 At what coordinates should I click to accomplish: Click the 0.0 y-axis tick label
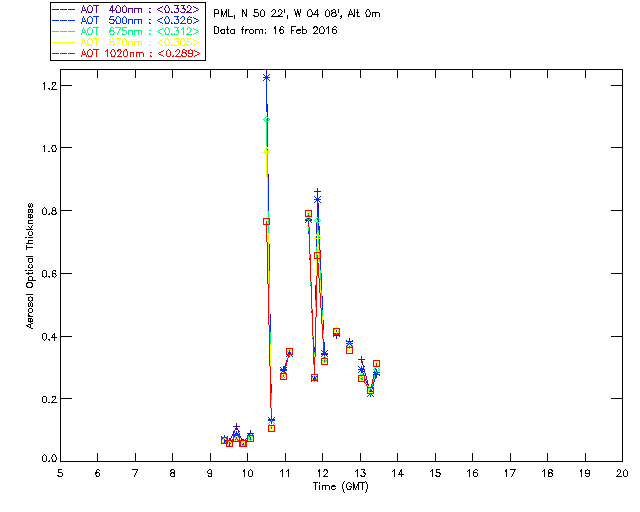(x=48, y=459)
